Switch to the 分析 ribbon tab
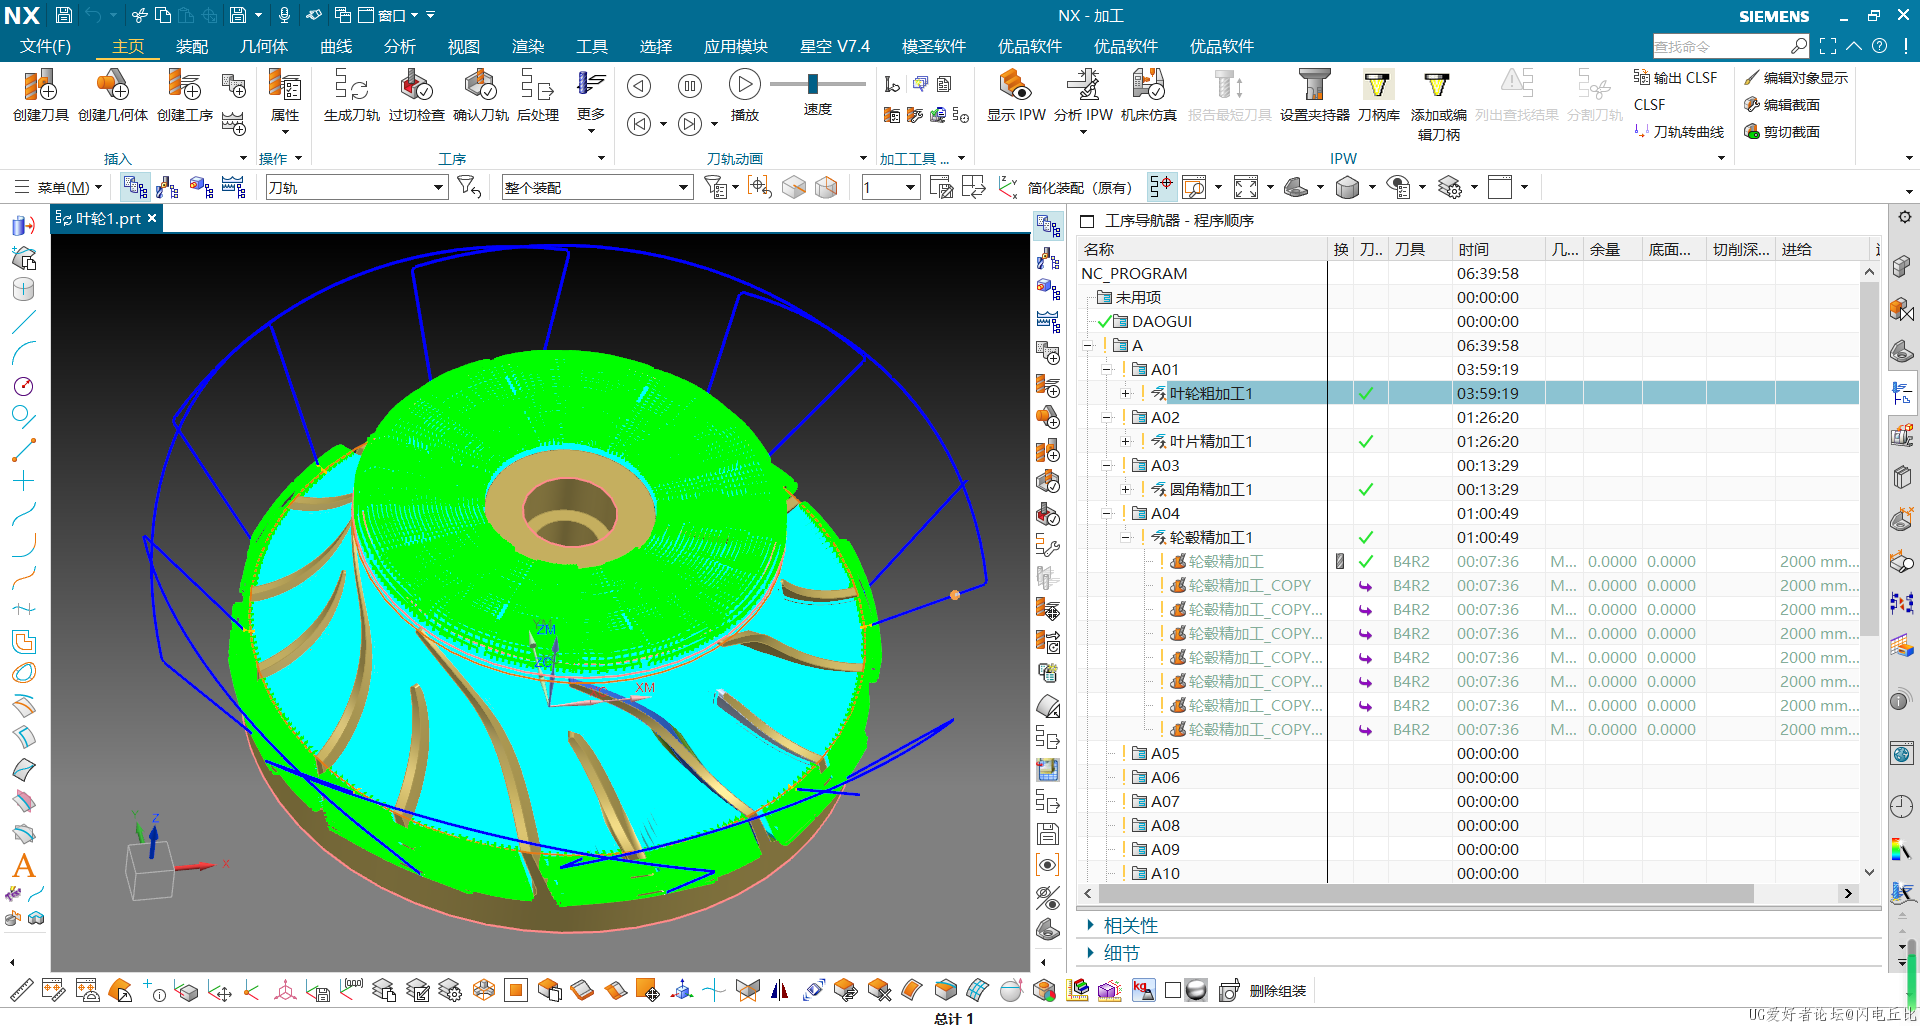The image size is (1920, 1026). click(x=400, y=46)
